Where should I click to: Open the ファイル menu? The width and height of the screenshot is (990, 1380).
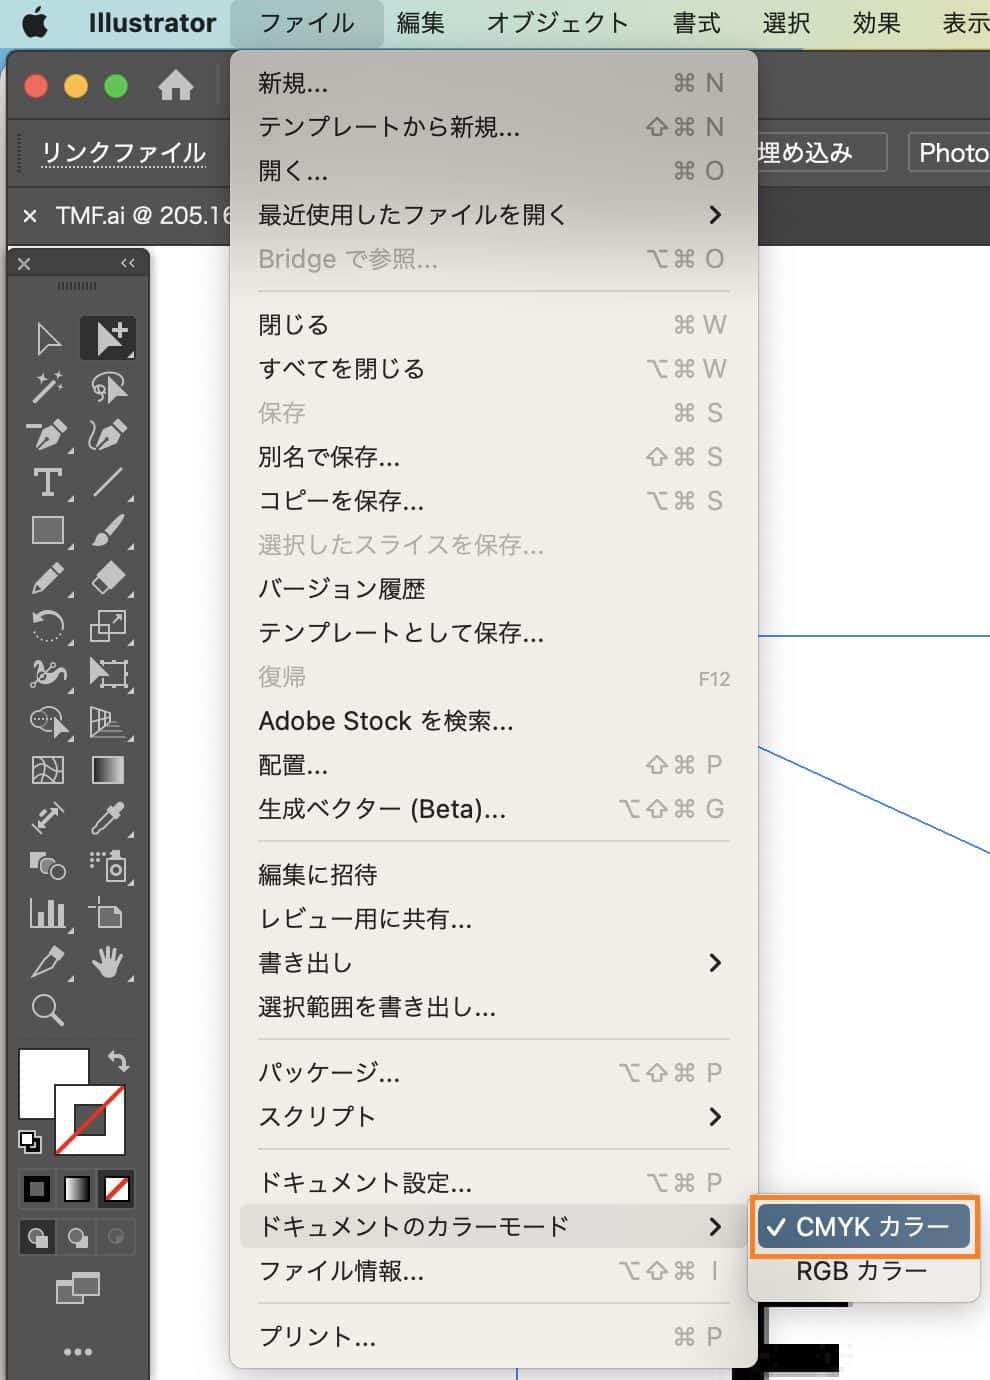[306, 23]
